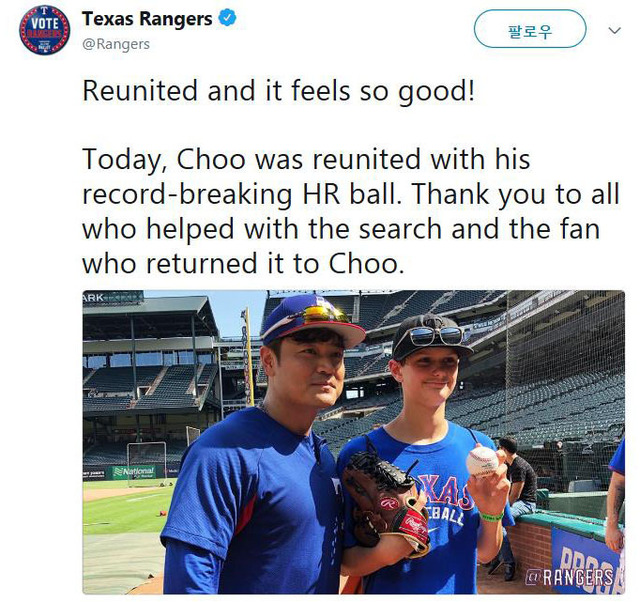Click the batting cage on the field
This screenshot has height=602, width=640.
[147, 464]
